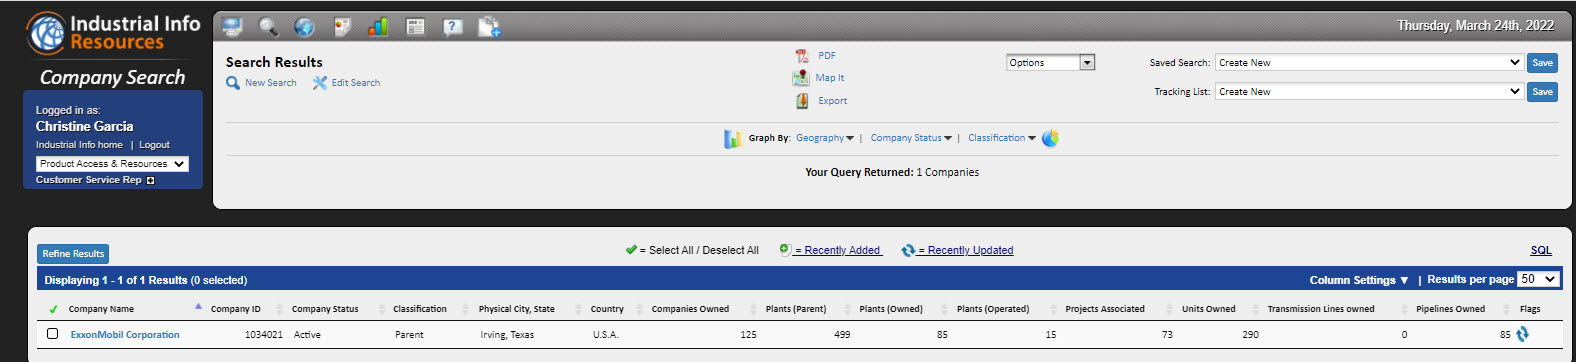The width and height of the screenshot is (1576, 362).
Task: Click the Map It link text
Action: pos(829,78)
